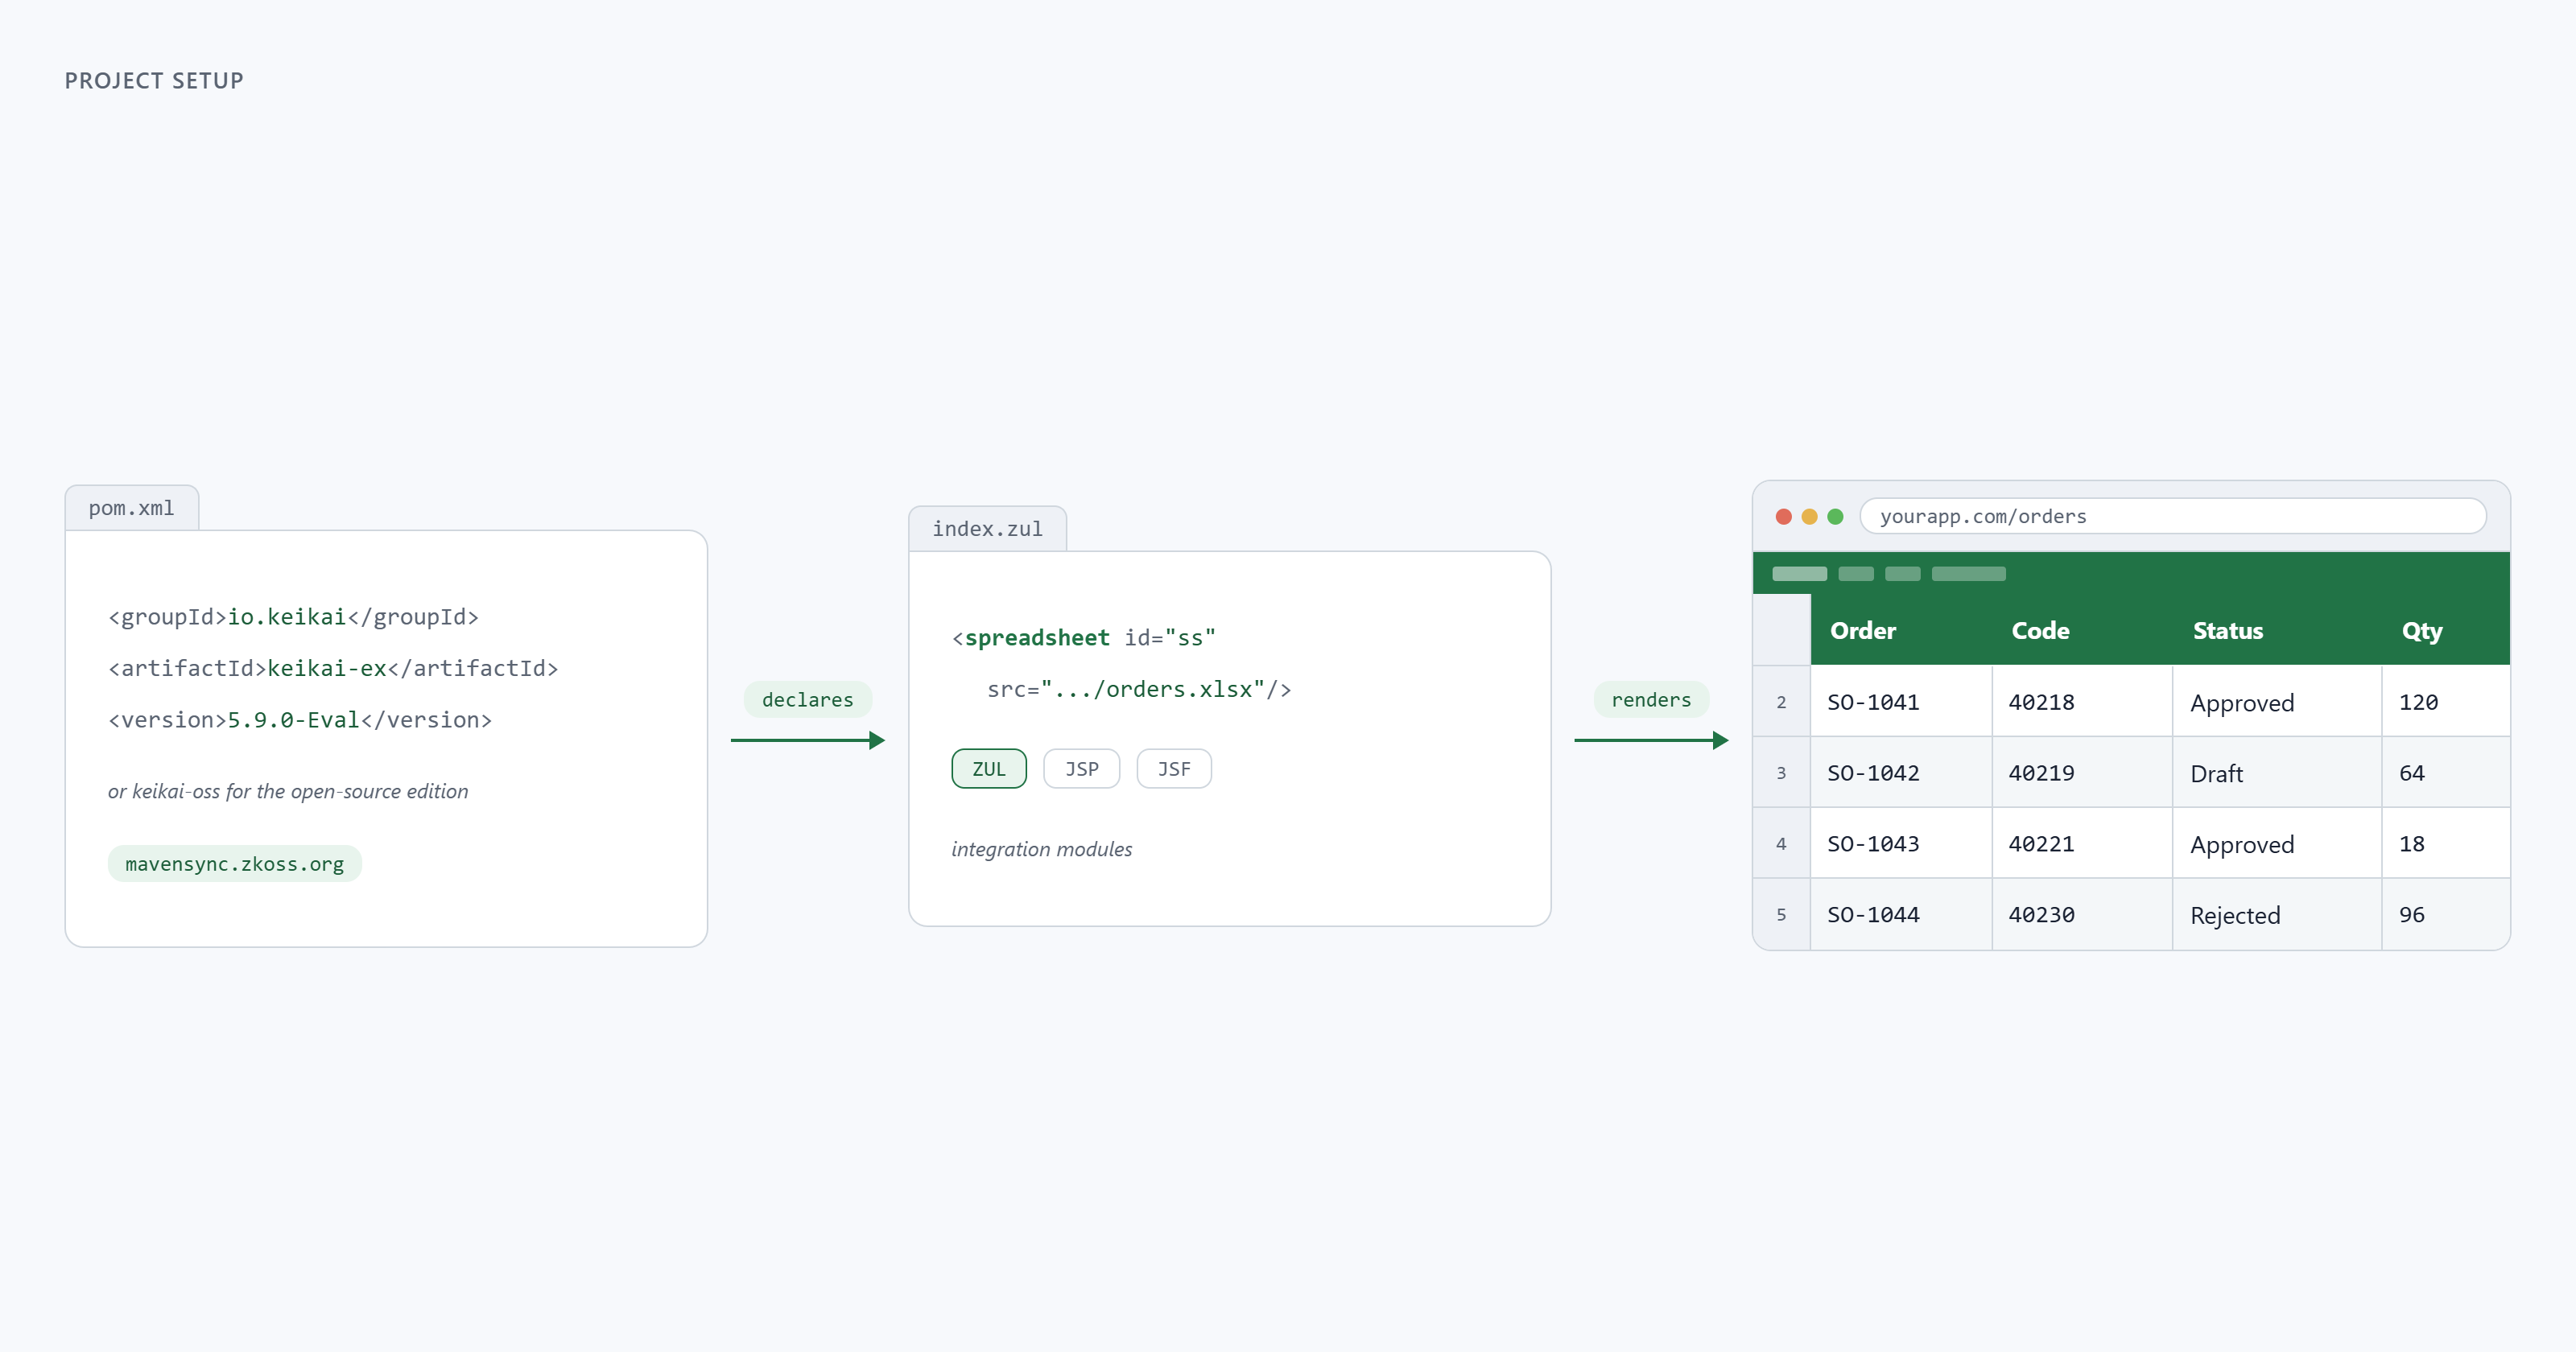Select code cell 40230

click(2082, 915)
